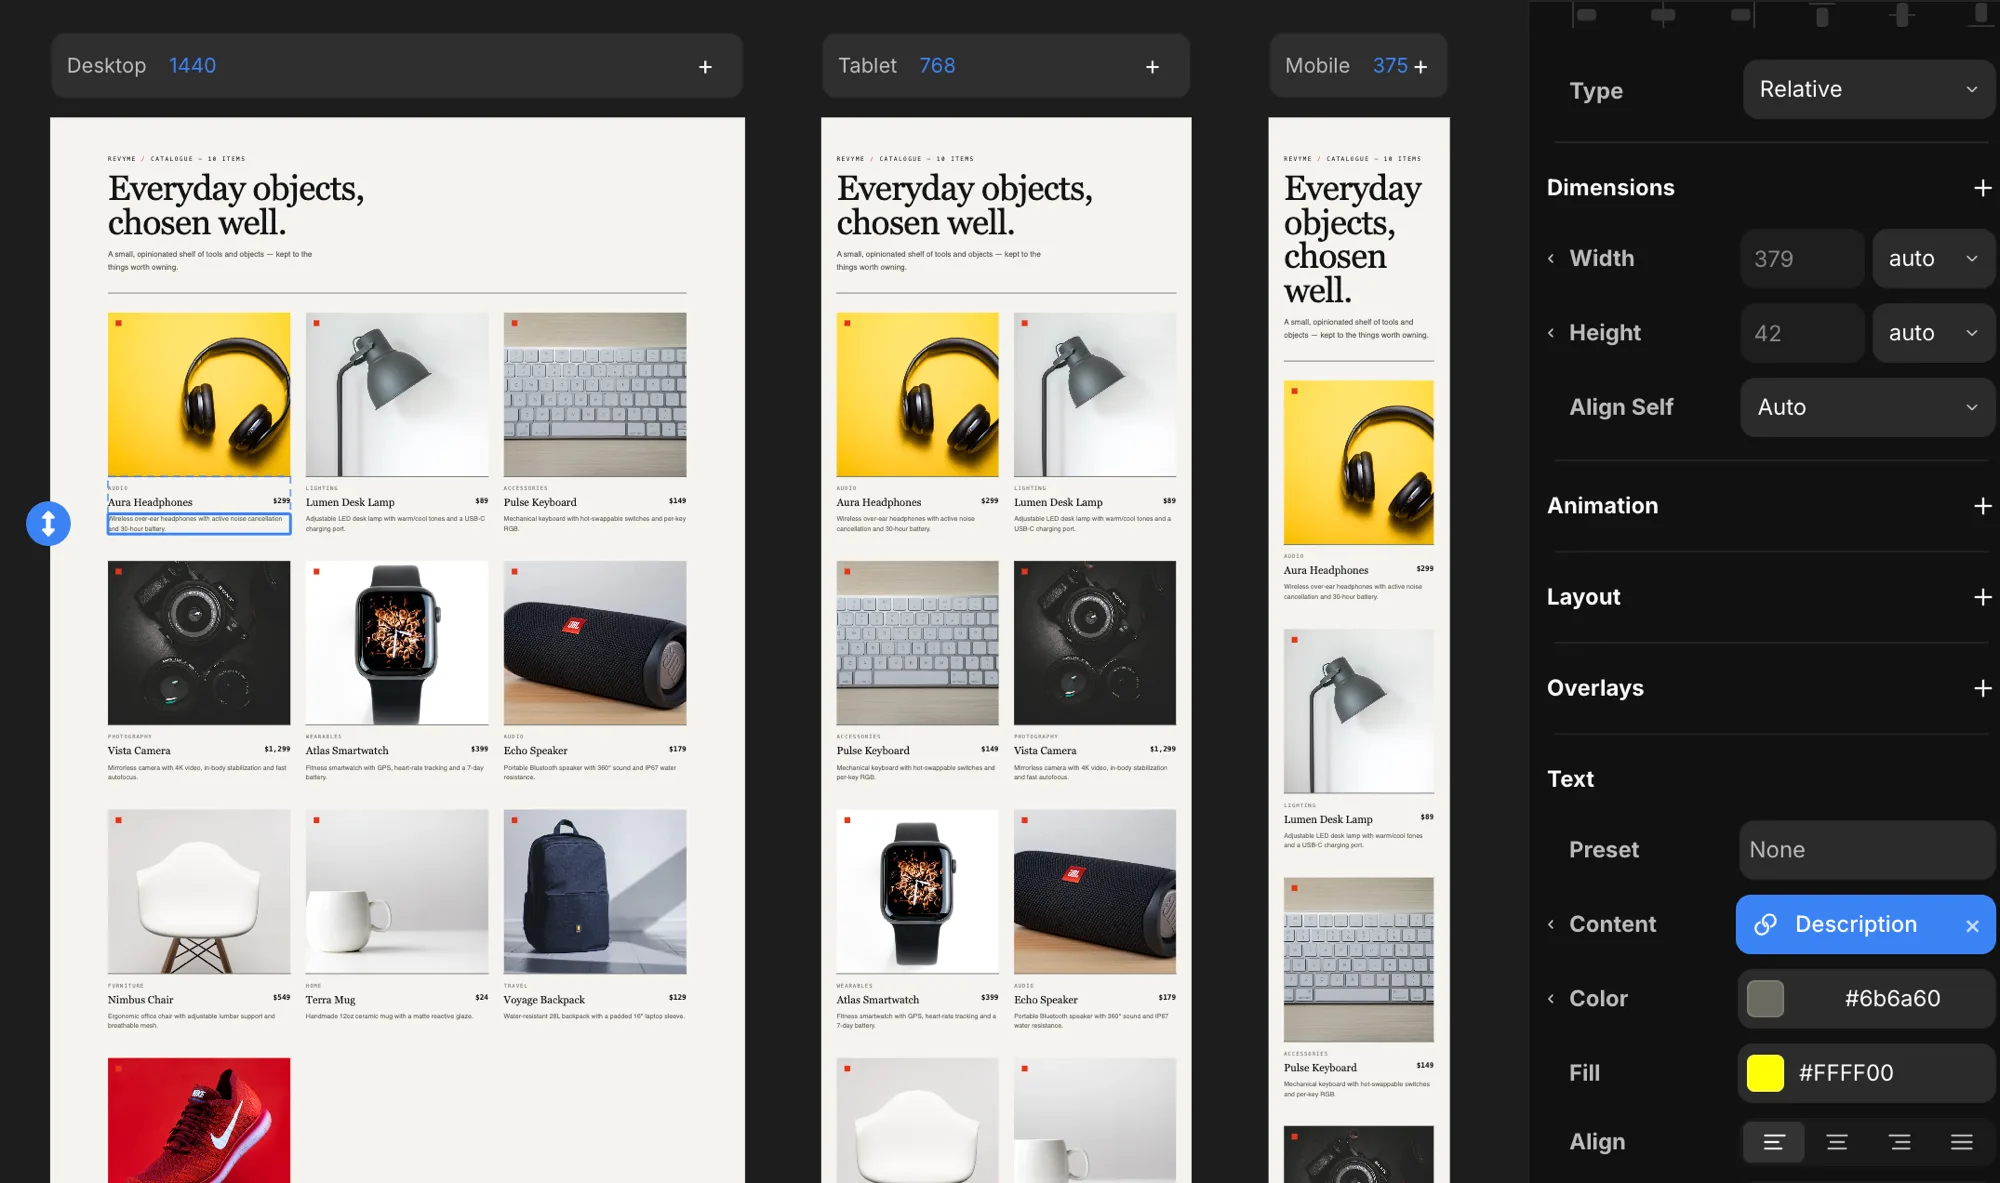Select red sneaker image in Desktop frame
The image size is (2000, 1183).
click(x=199, y=1120)
